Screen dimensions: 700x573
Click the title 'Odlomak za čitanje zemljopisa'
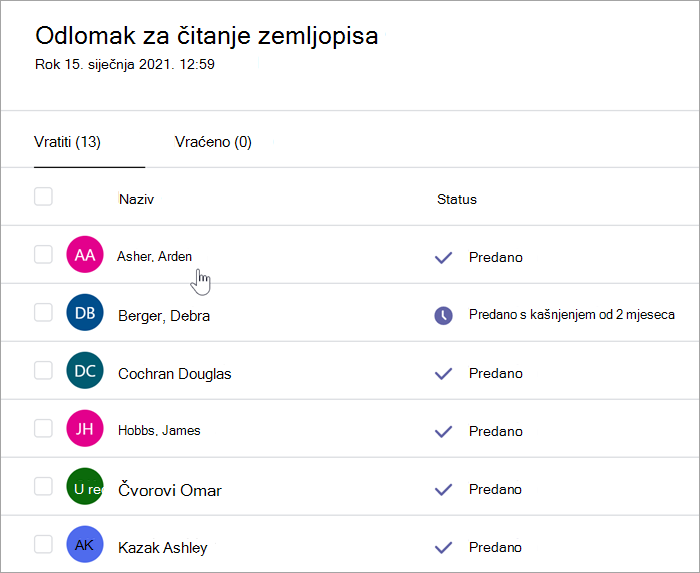pos(207,36)
